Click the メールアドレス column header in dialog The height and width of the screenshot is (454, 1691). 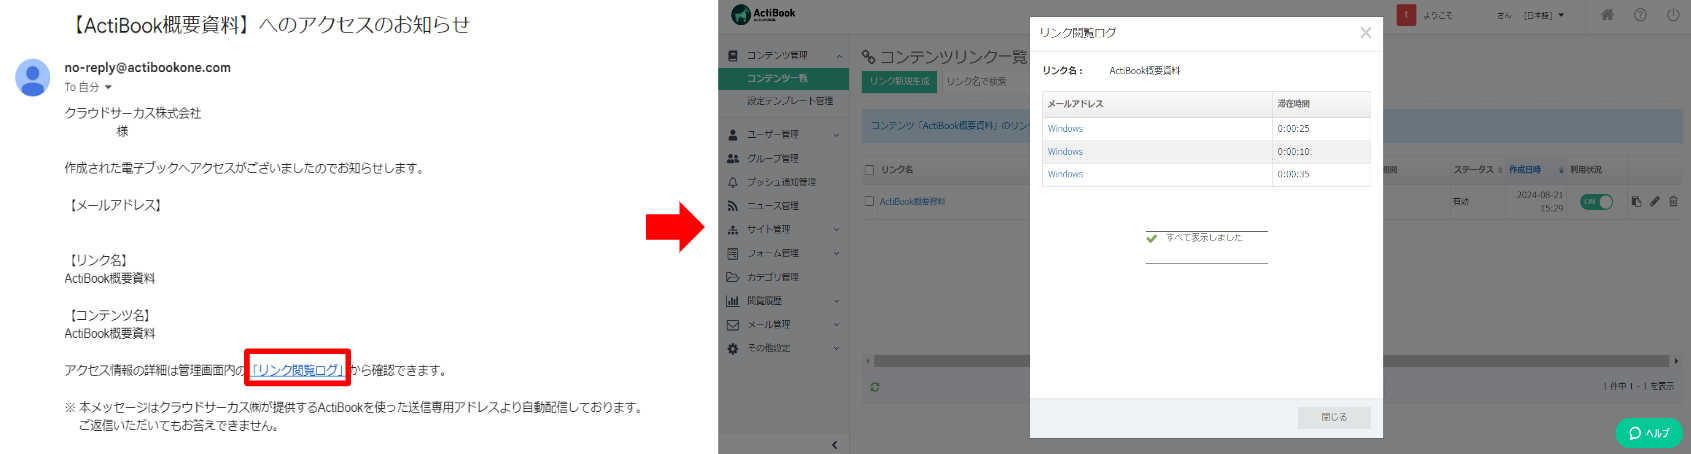[x=1157, y=104]
